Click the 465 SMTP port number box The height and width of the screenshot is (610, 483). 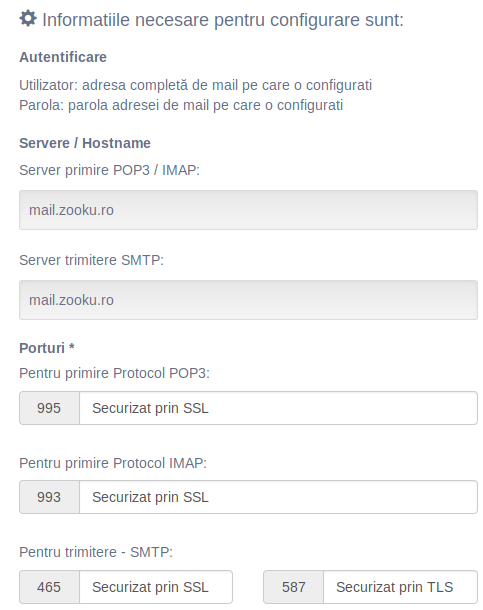pos(49,587)
